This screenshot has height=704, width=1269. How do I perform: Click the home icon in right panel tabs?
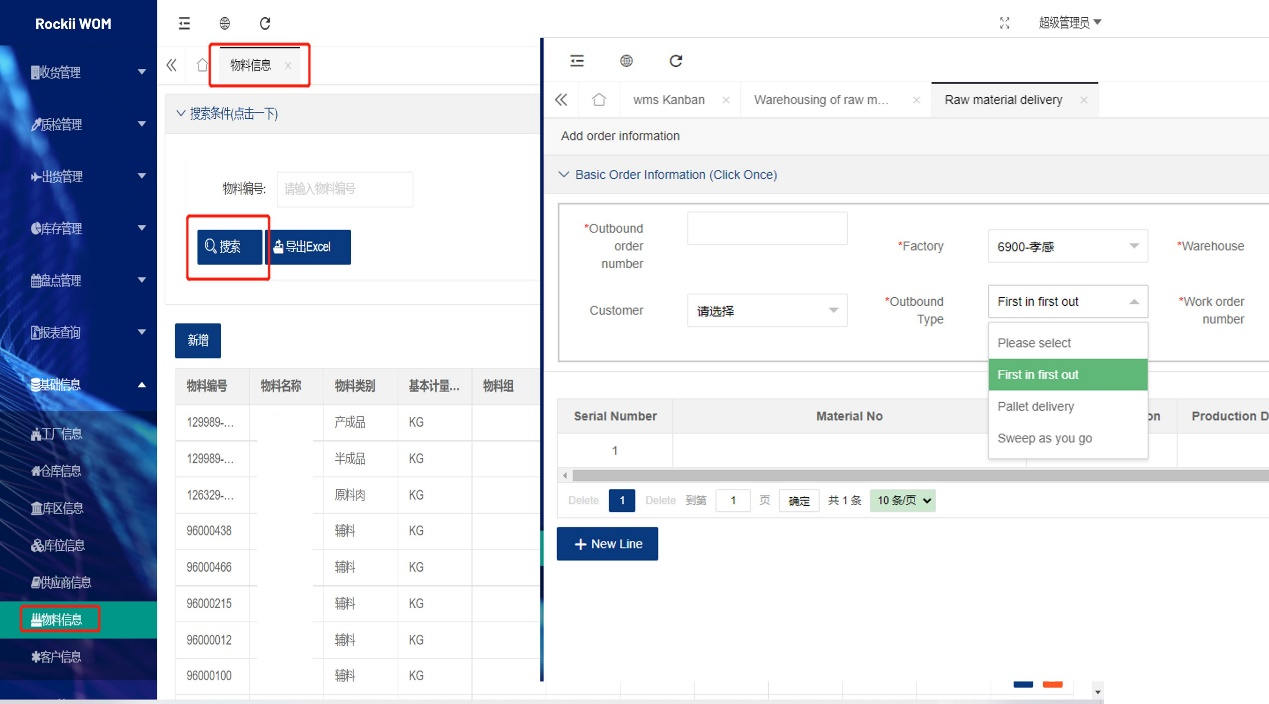[x=599, y=100]
